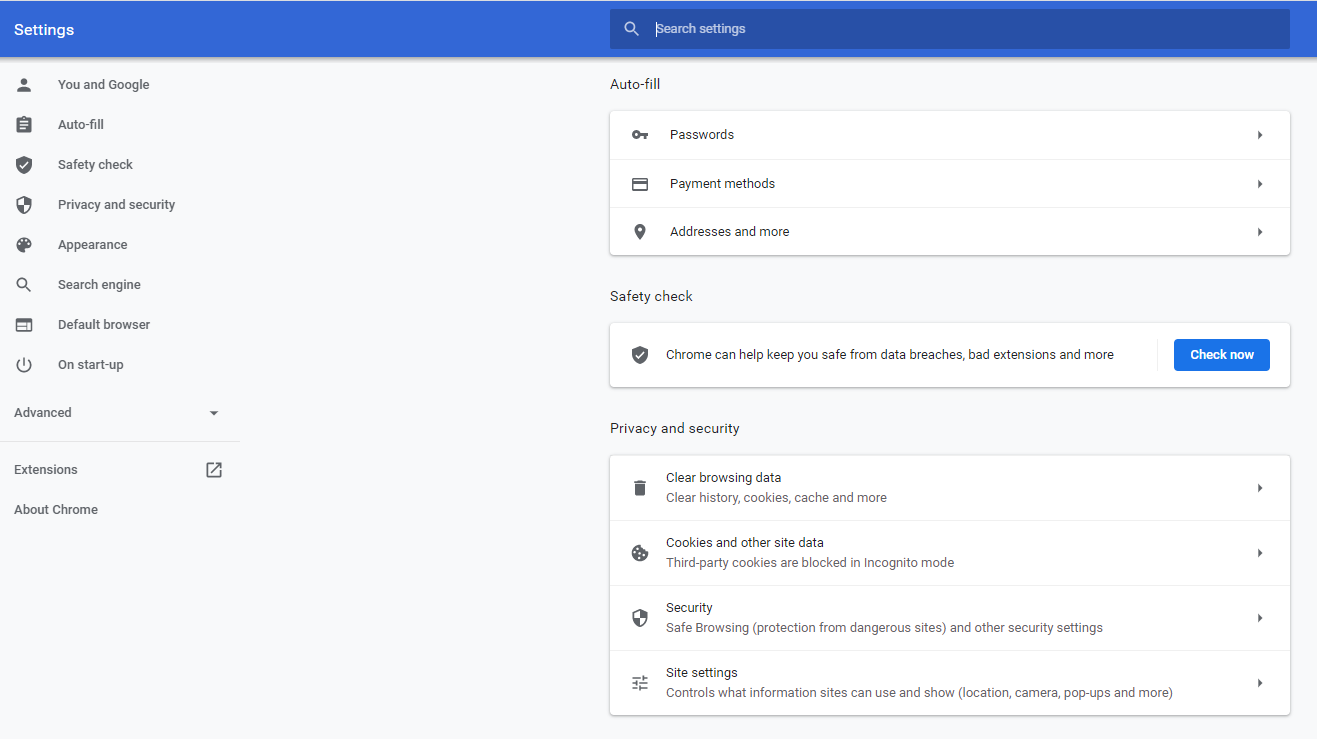Image resolution: width=1317 pixels, height=739 pixels.
Task: Choose Appearance in the sidebar menu
Action: tap(92, 245)
